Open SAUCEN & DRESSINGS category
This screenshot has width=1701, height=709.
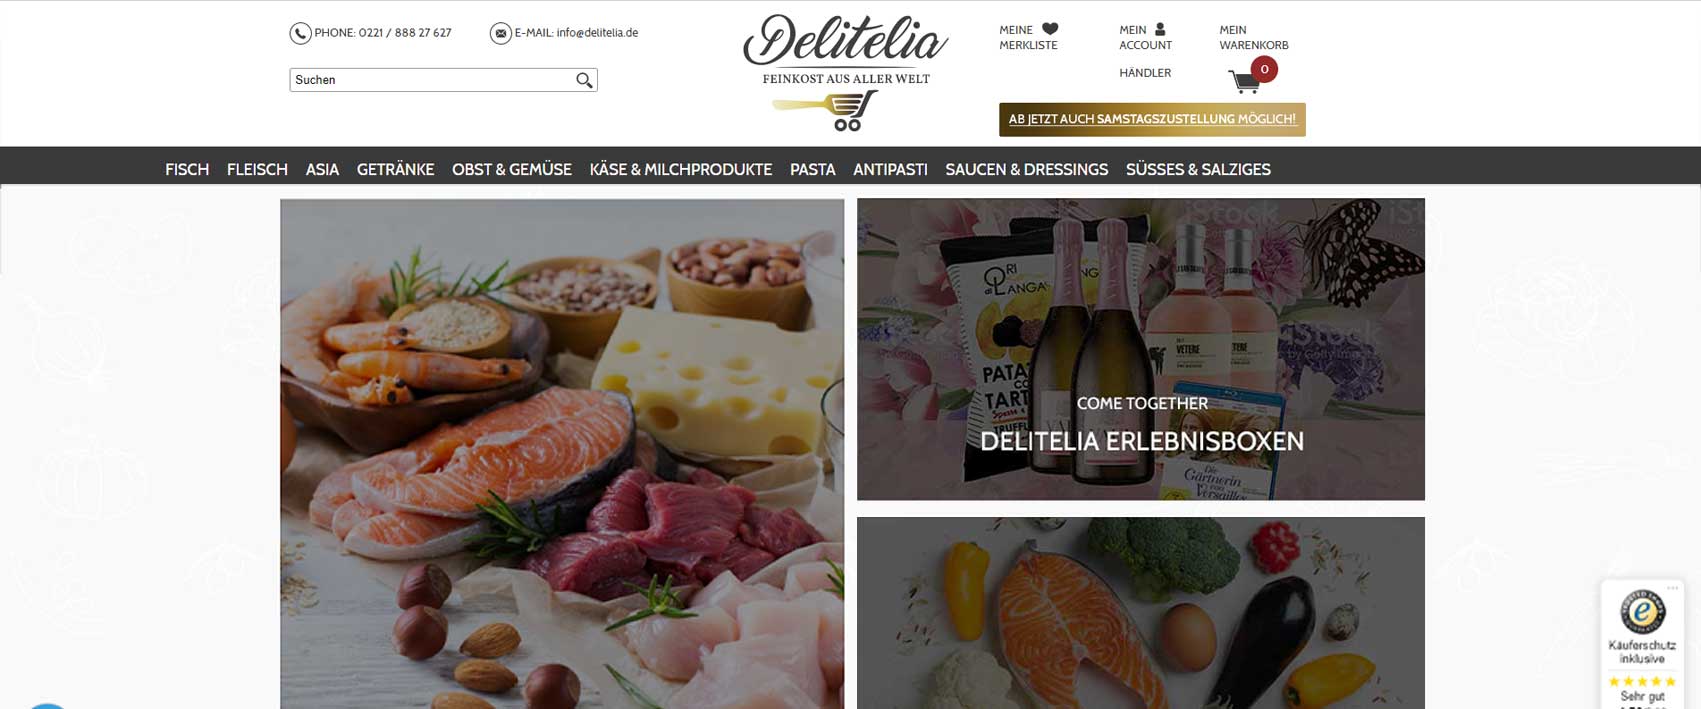tap(1027, 169)
